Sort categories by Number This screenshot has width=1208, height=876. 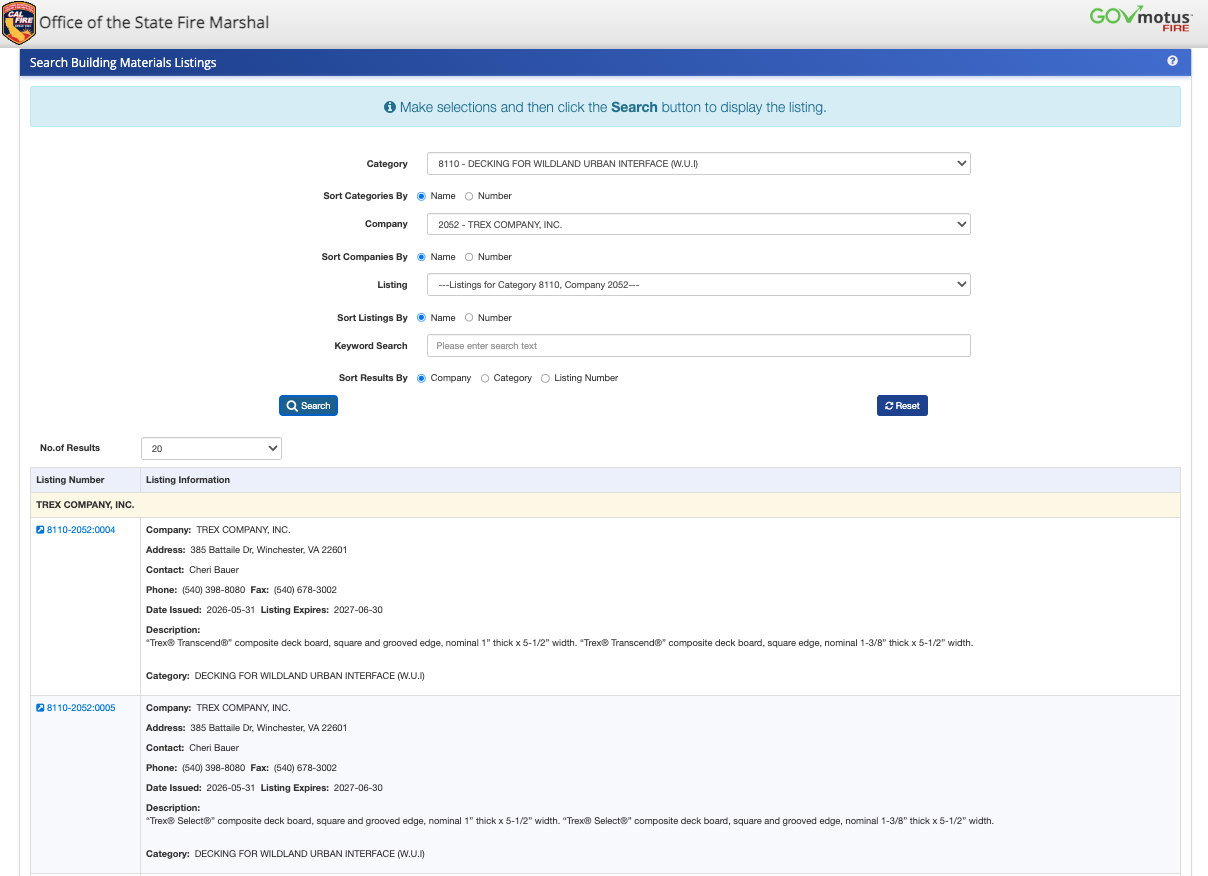469,196
